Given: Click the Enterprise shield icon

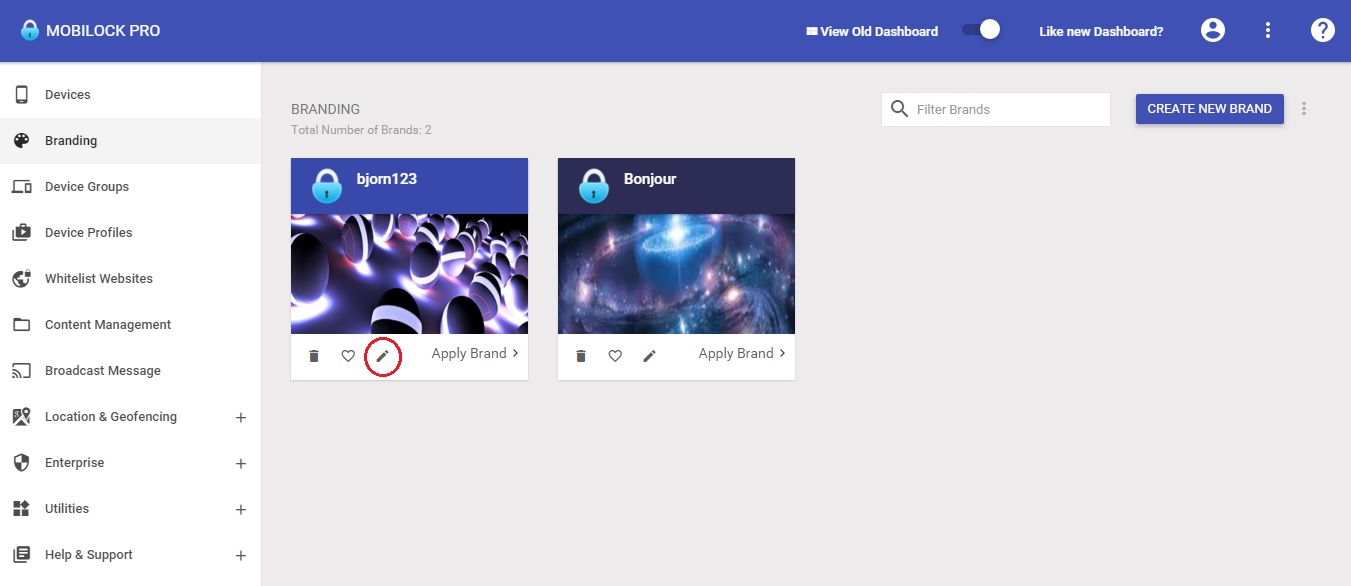Looking at the screenshot, I should [21, 463].
